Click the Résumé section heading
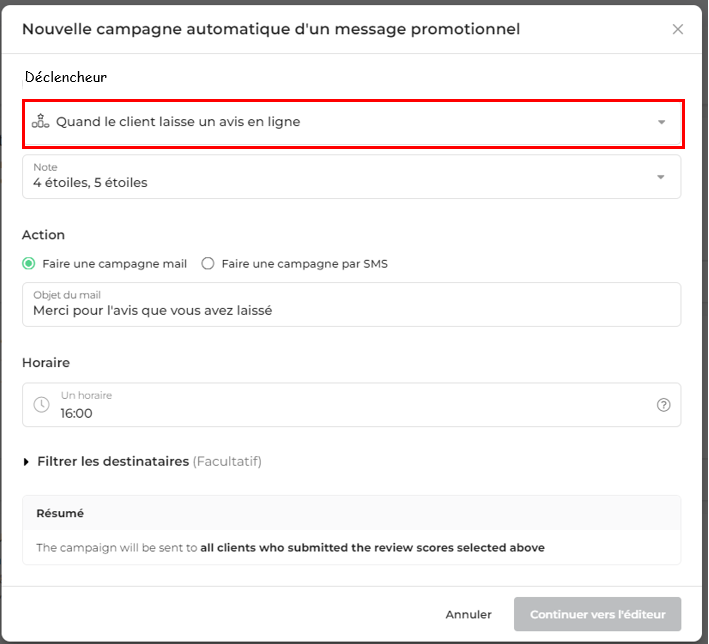The width and height of the screenshot is (709, 644). [x=60, y=513]
